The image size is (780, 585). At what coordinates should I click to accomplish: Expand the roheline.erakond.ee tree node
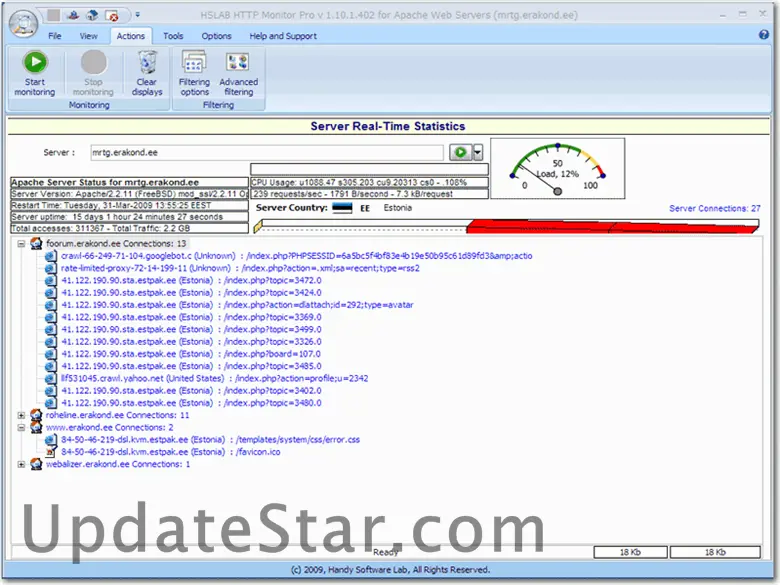(21, 415)
